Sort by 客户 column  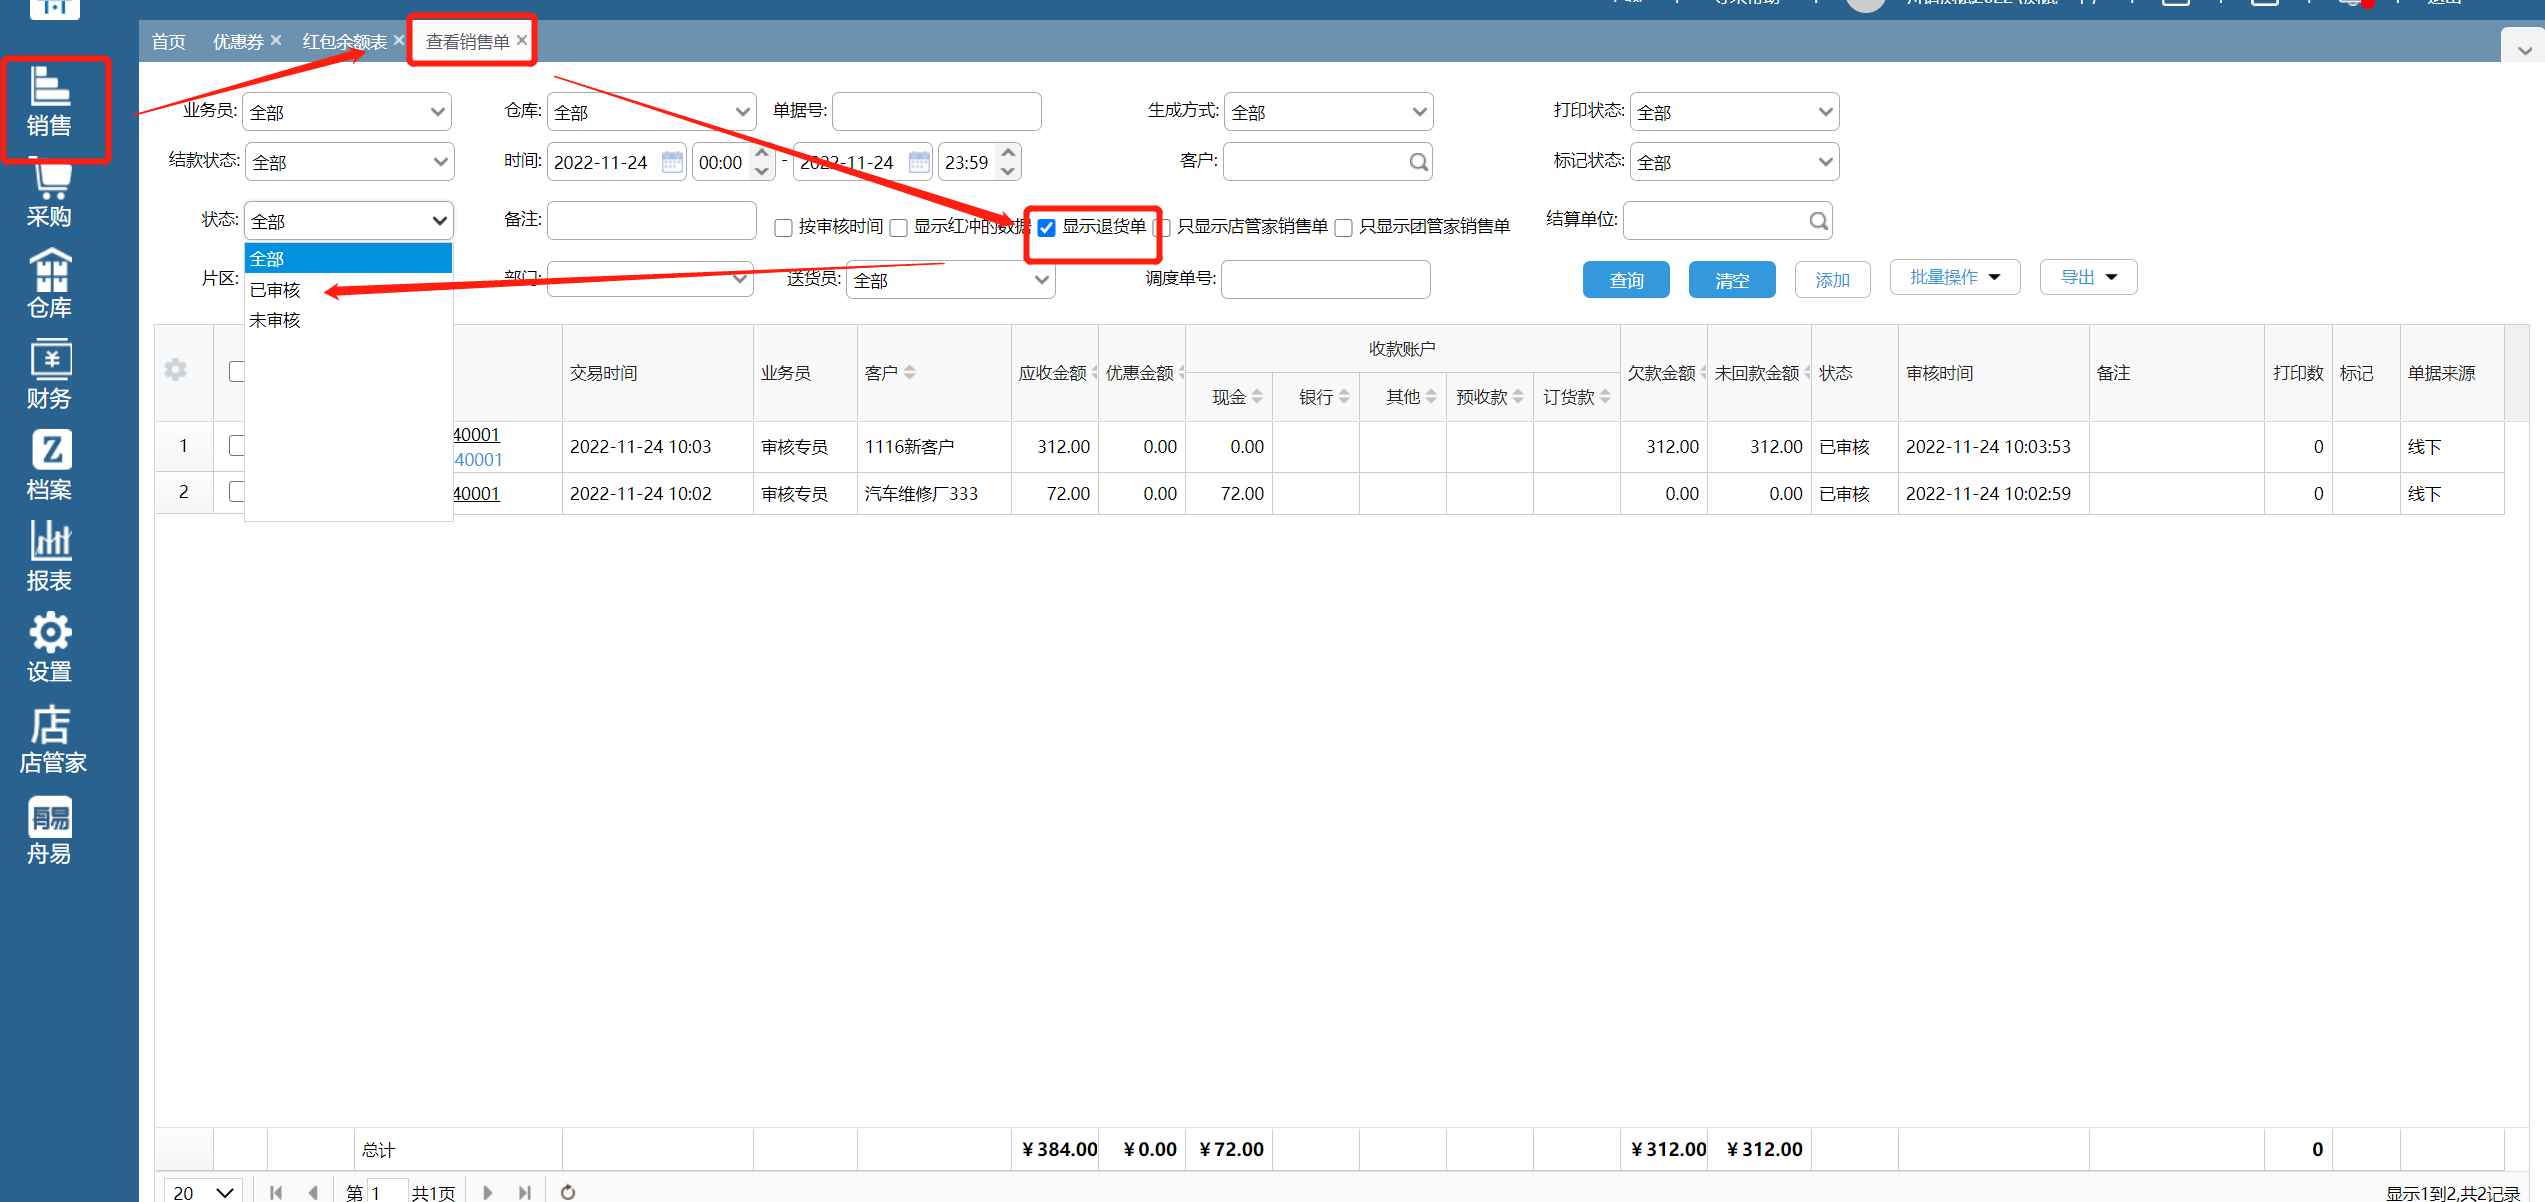909,372
